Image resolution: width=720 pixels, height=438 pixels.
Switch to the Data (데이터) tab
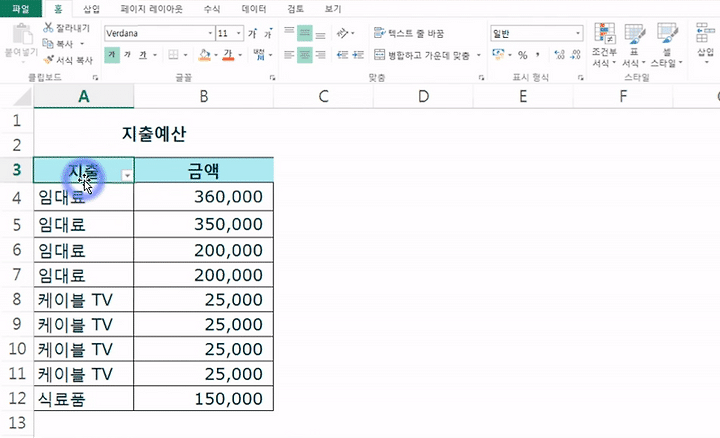click(254, 9)
